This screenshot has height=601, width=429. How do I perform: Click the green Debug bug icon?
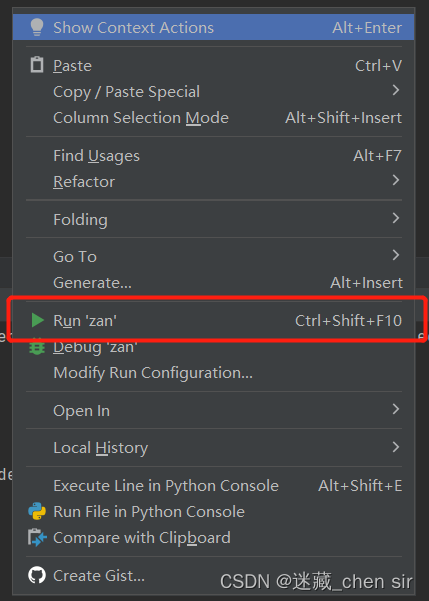pos(37,346)
